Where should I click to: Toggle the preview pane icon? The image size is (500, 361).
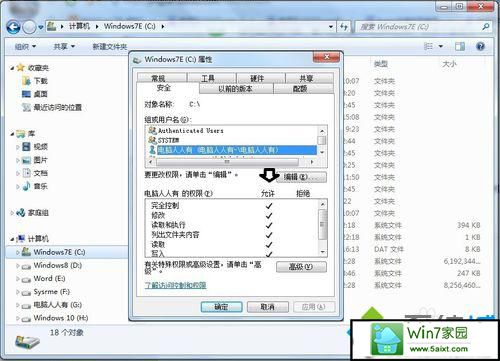click(460, 46)
